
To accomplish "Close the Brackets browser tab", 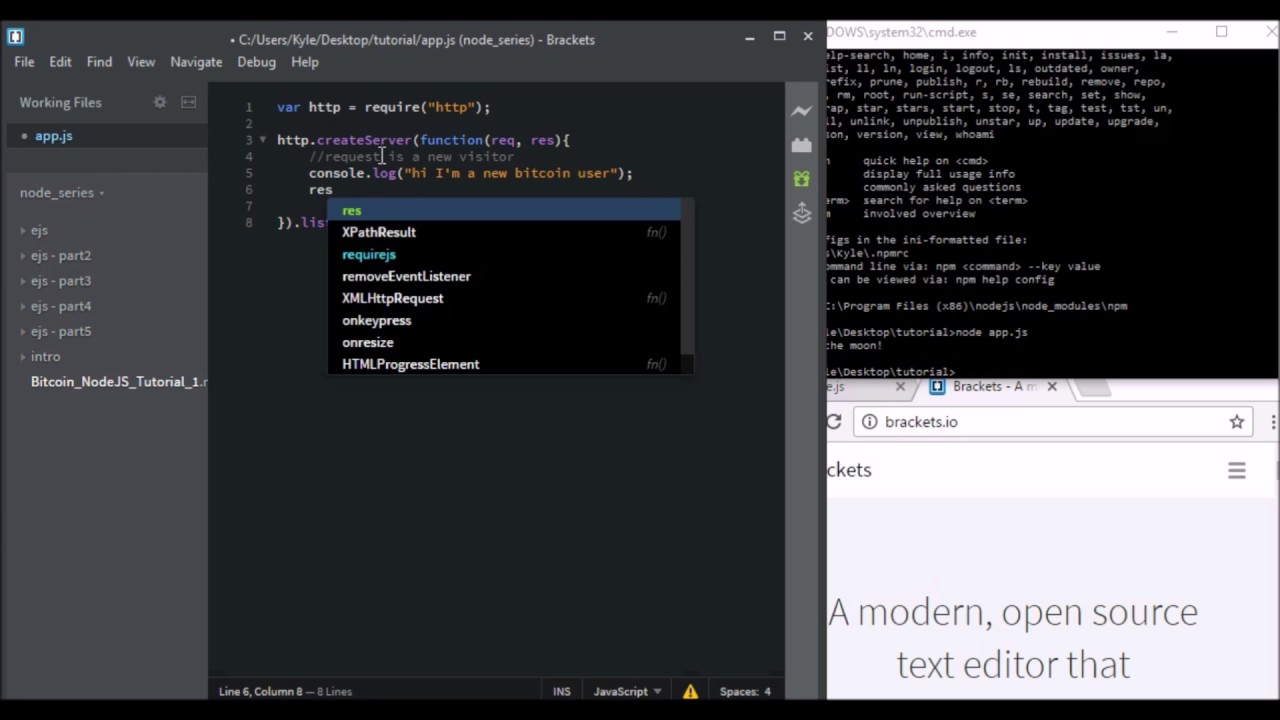I will (1052, 386).
